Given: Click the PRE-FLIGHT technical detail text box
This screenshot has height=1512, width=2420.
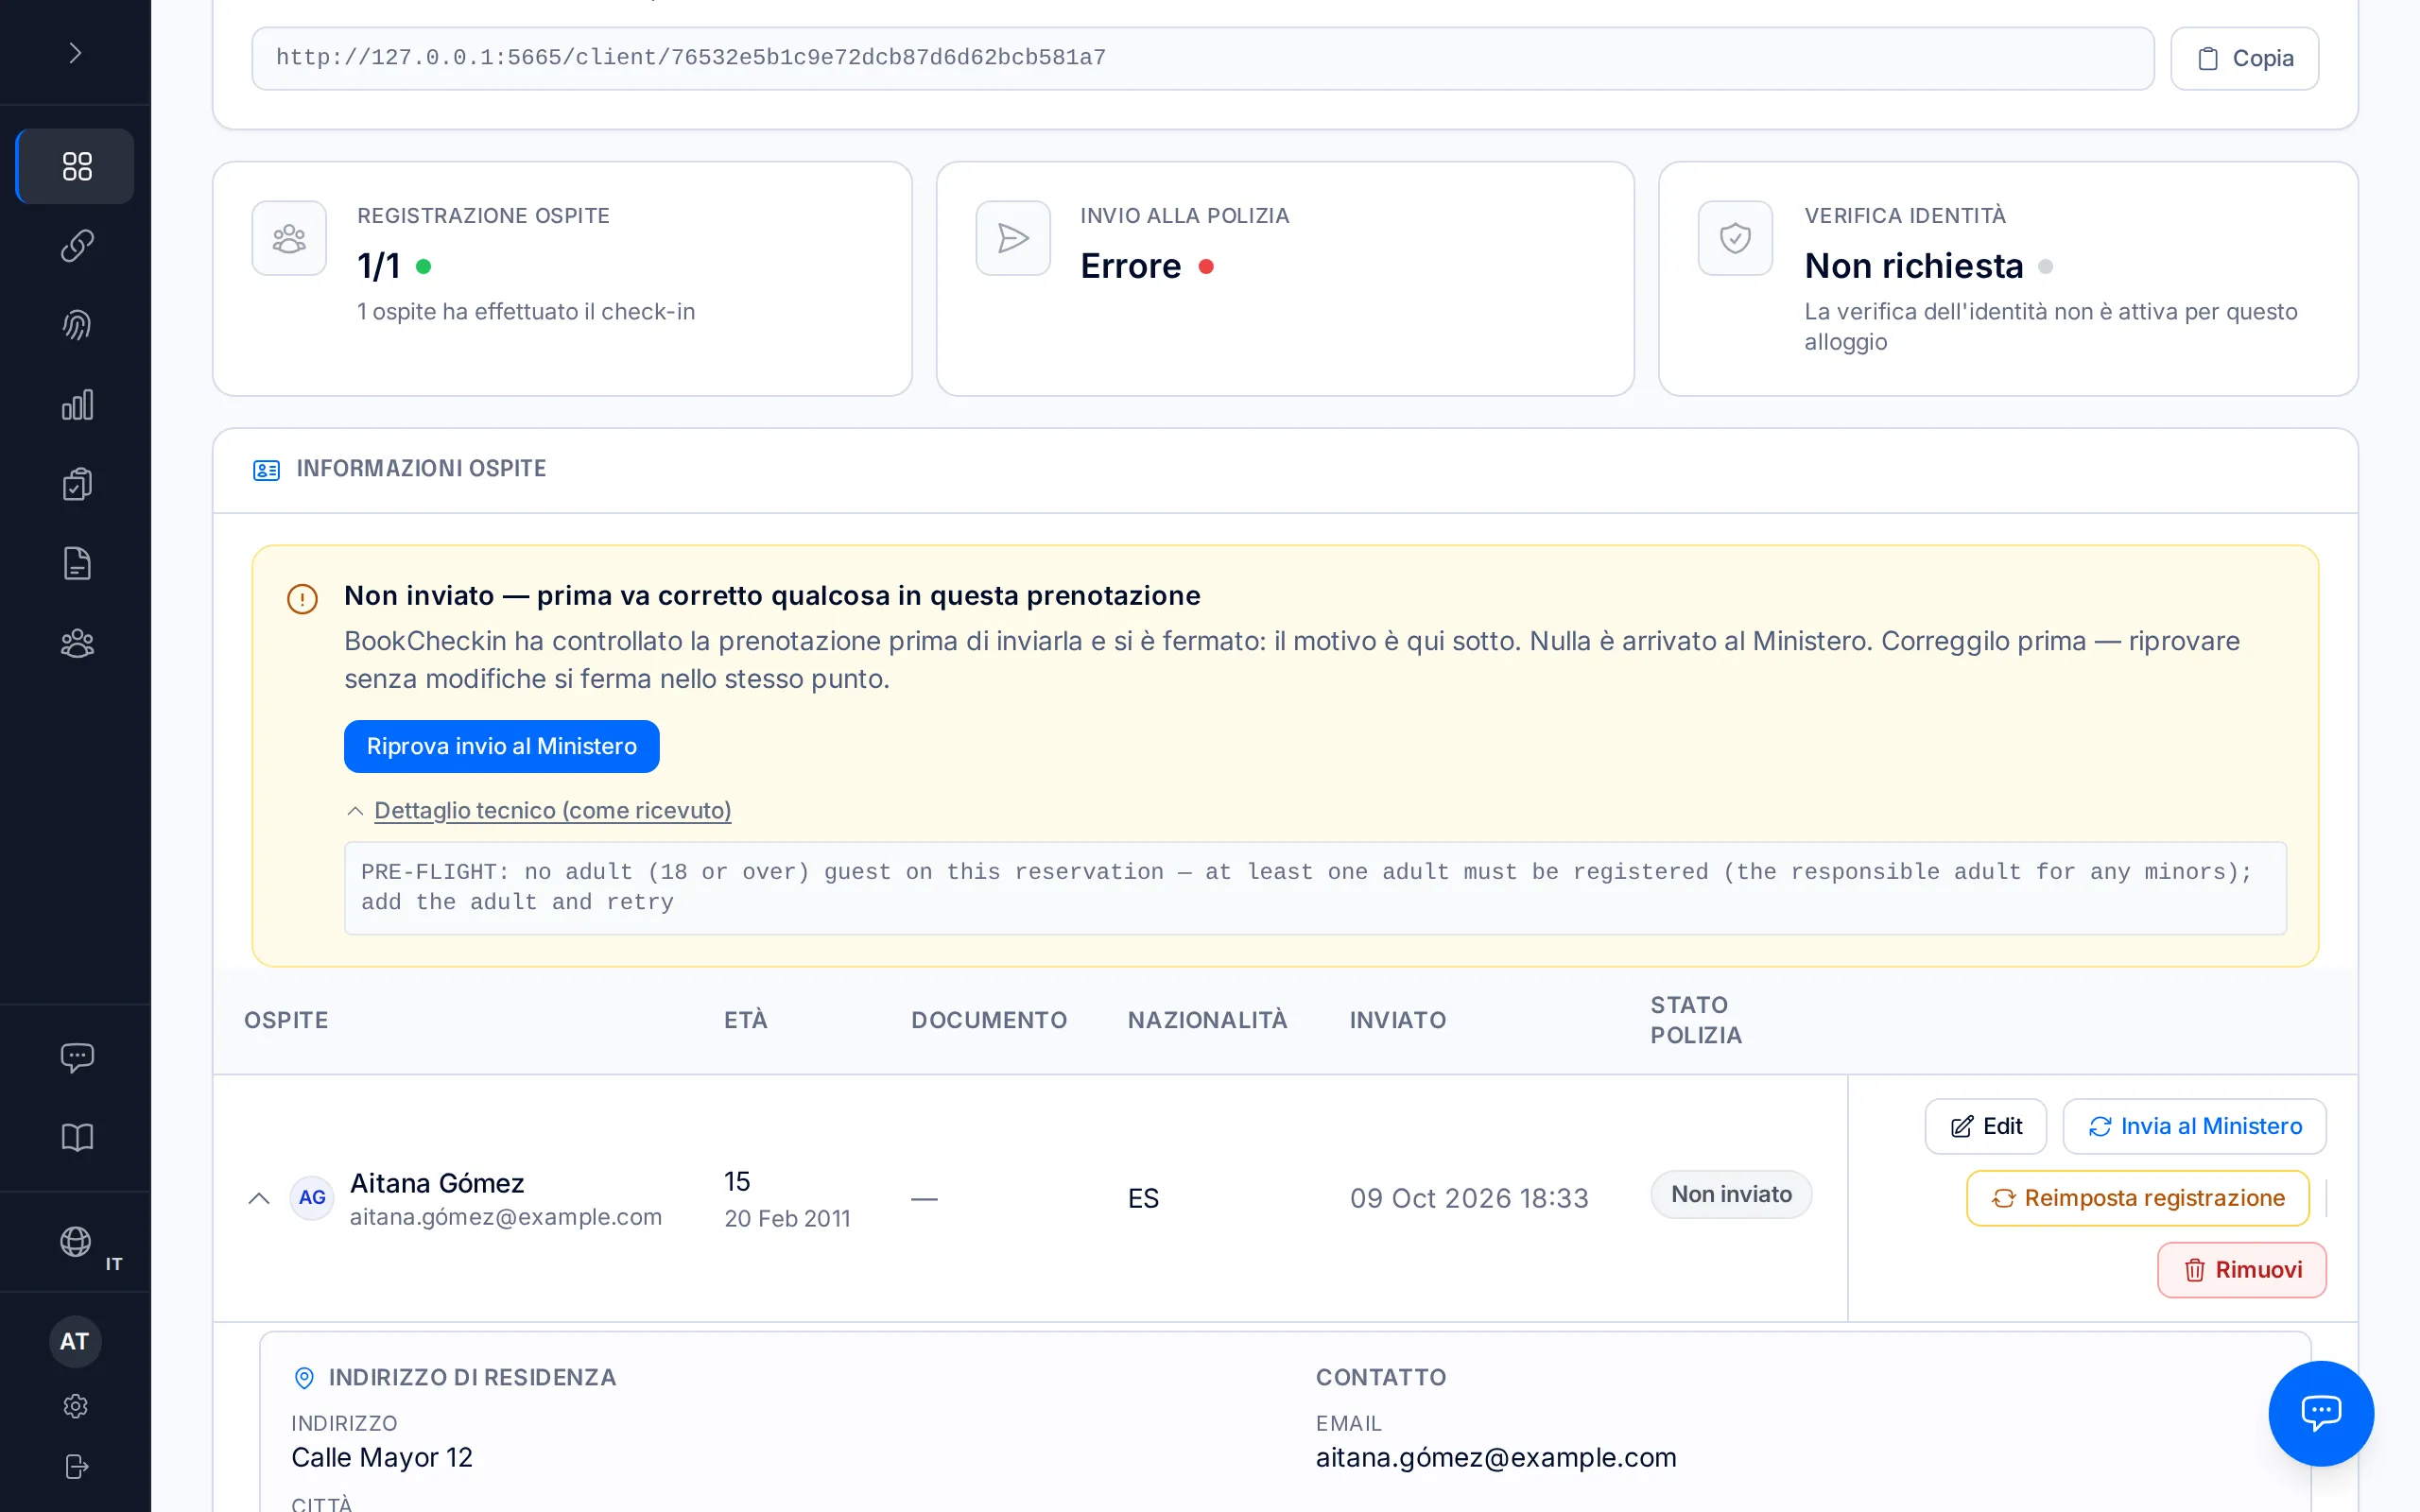Looking at the screenshot, I should pos(1314,888).
